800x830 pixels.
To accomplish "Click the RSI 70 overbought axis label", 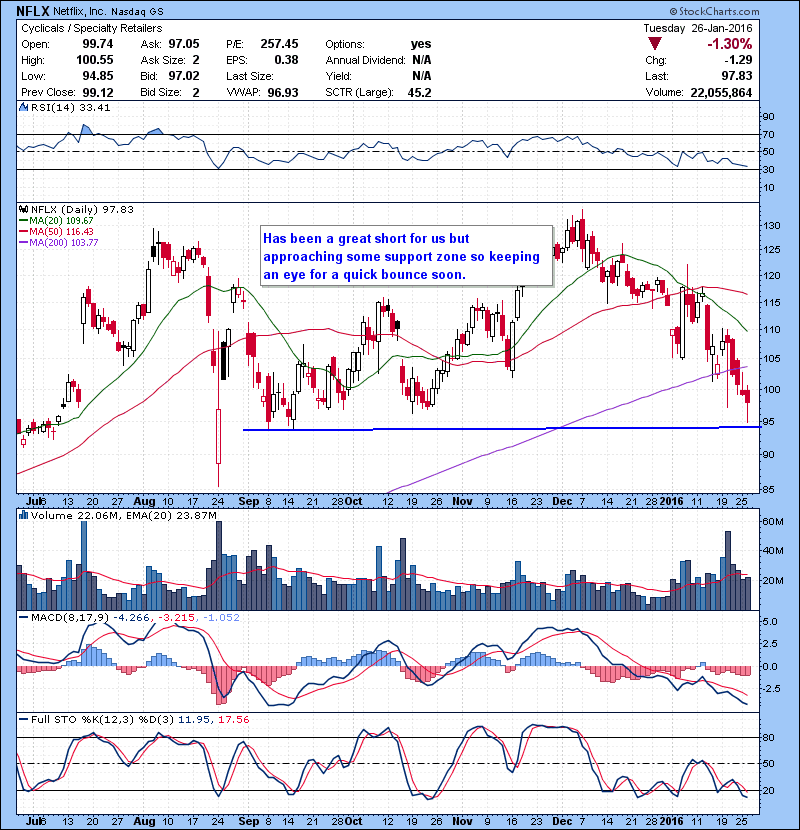I will [x=768, y=134].
